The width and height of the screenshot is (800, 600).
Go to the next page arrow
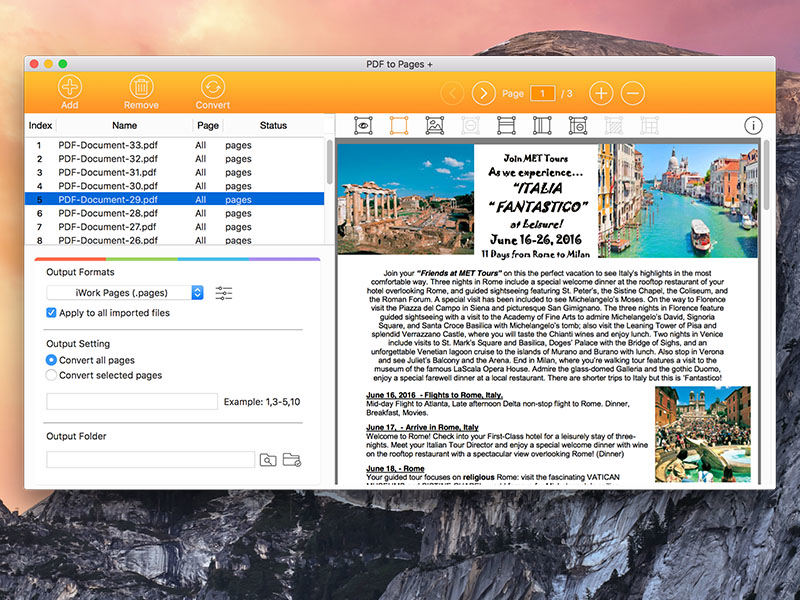pyautogui.click(x=484, y=93)
